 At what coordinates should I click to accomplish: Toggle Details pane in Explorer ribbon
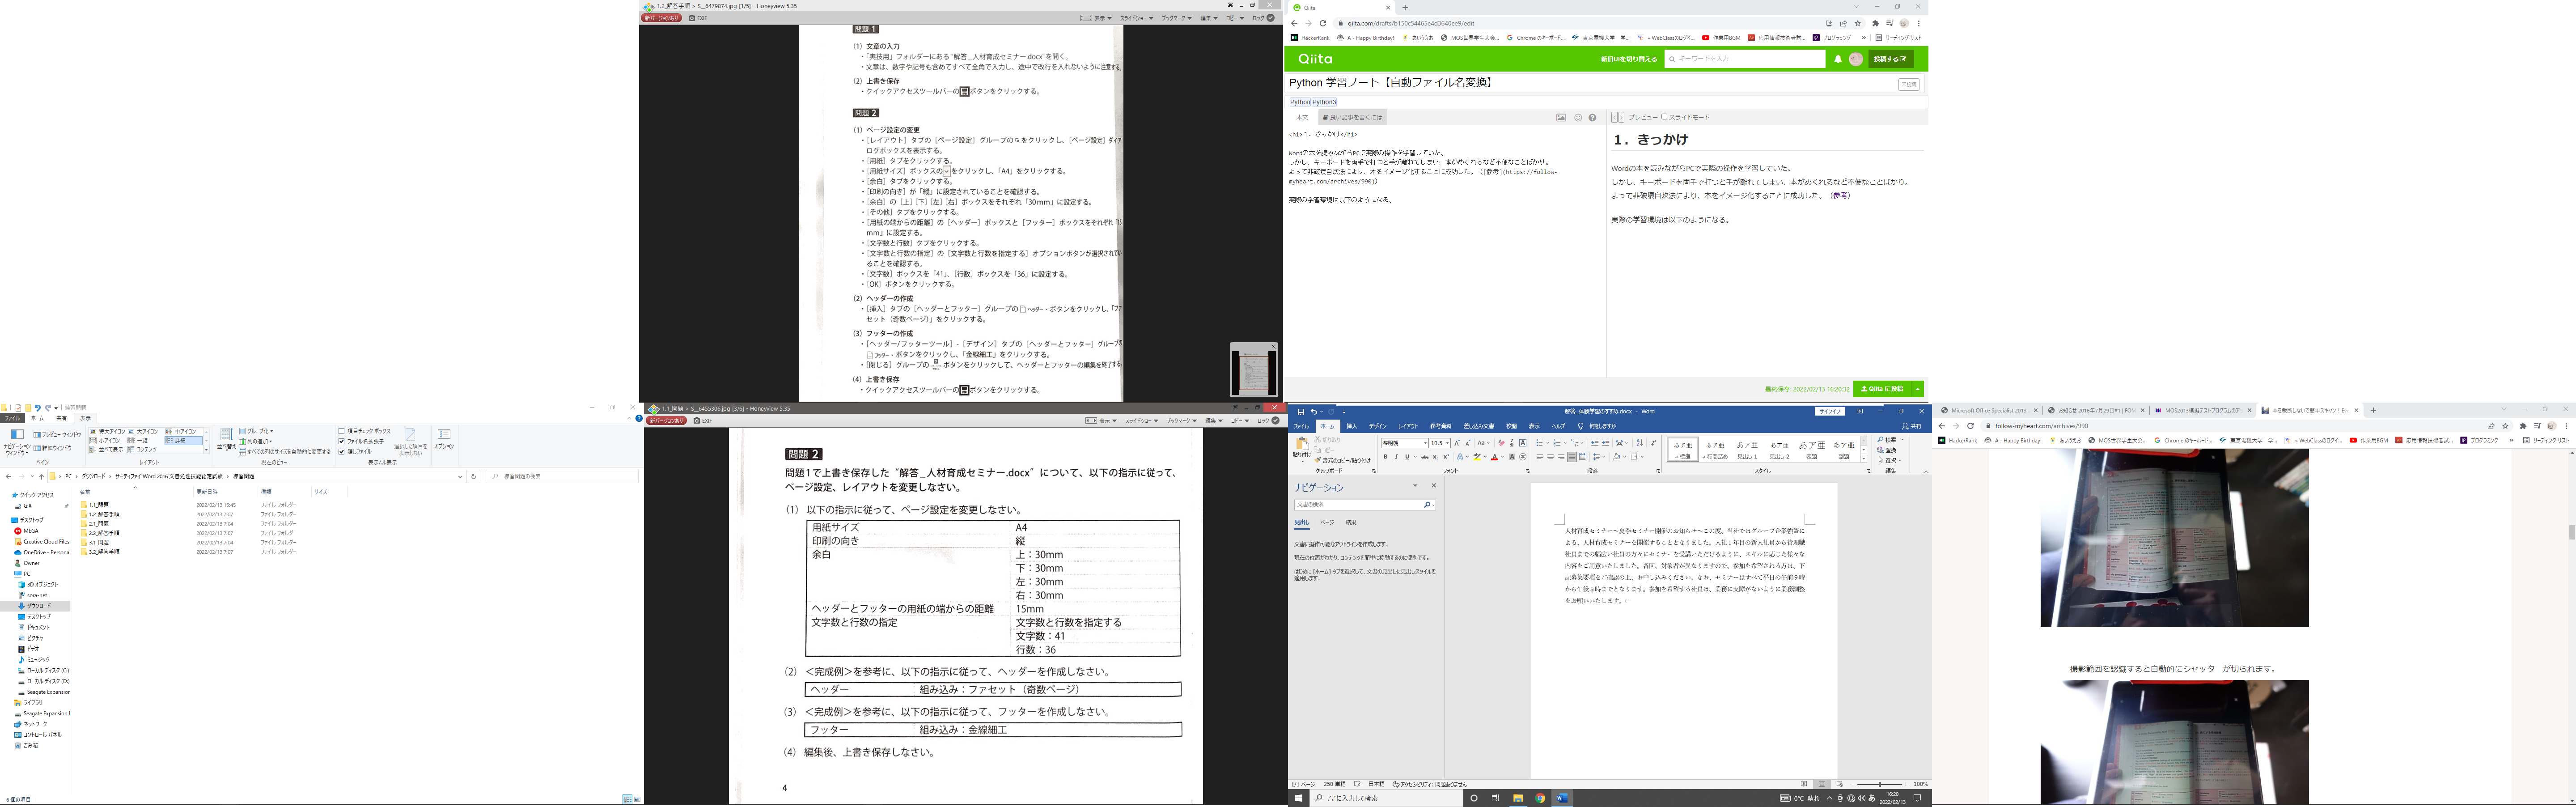(53, 448)
